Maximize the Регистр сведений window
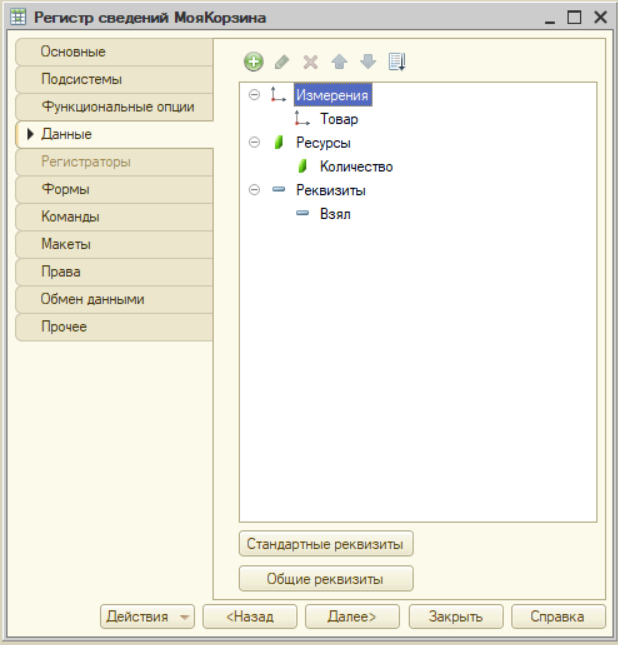The height and width of the screenshot is (645, 618). click(574, 17)
